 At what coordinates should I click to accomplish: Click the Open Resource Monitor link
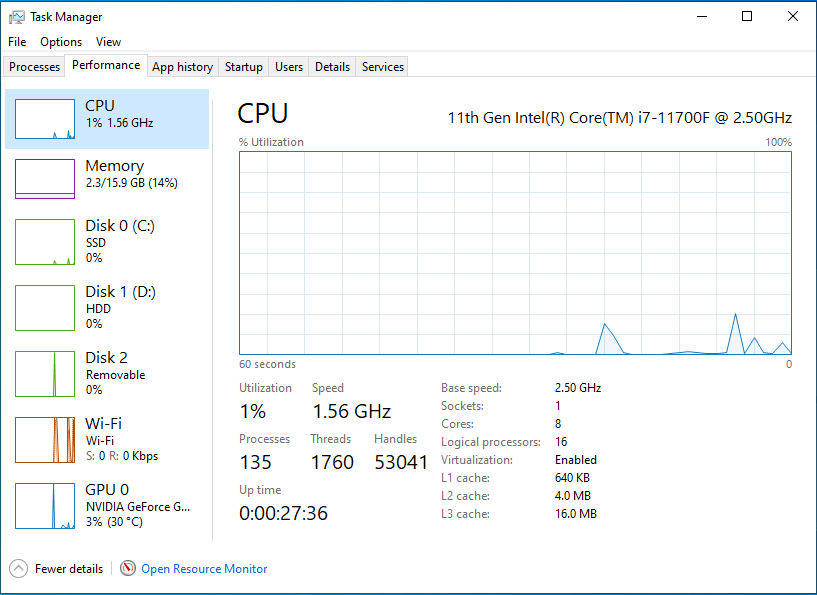pyautogui.click(x=204, y=569)
